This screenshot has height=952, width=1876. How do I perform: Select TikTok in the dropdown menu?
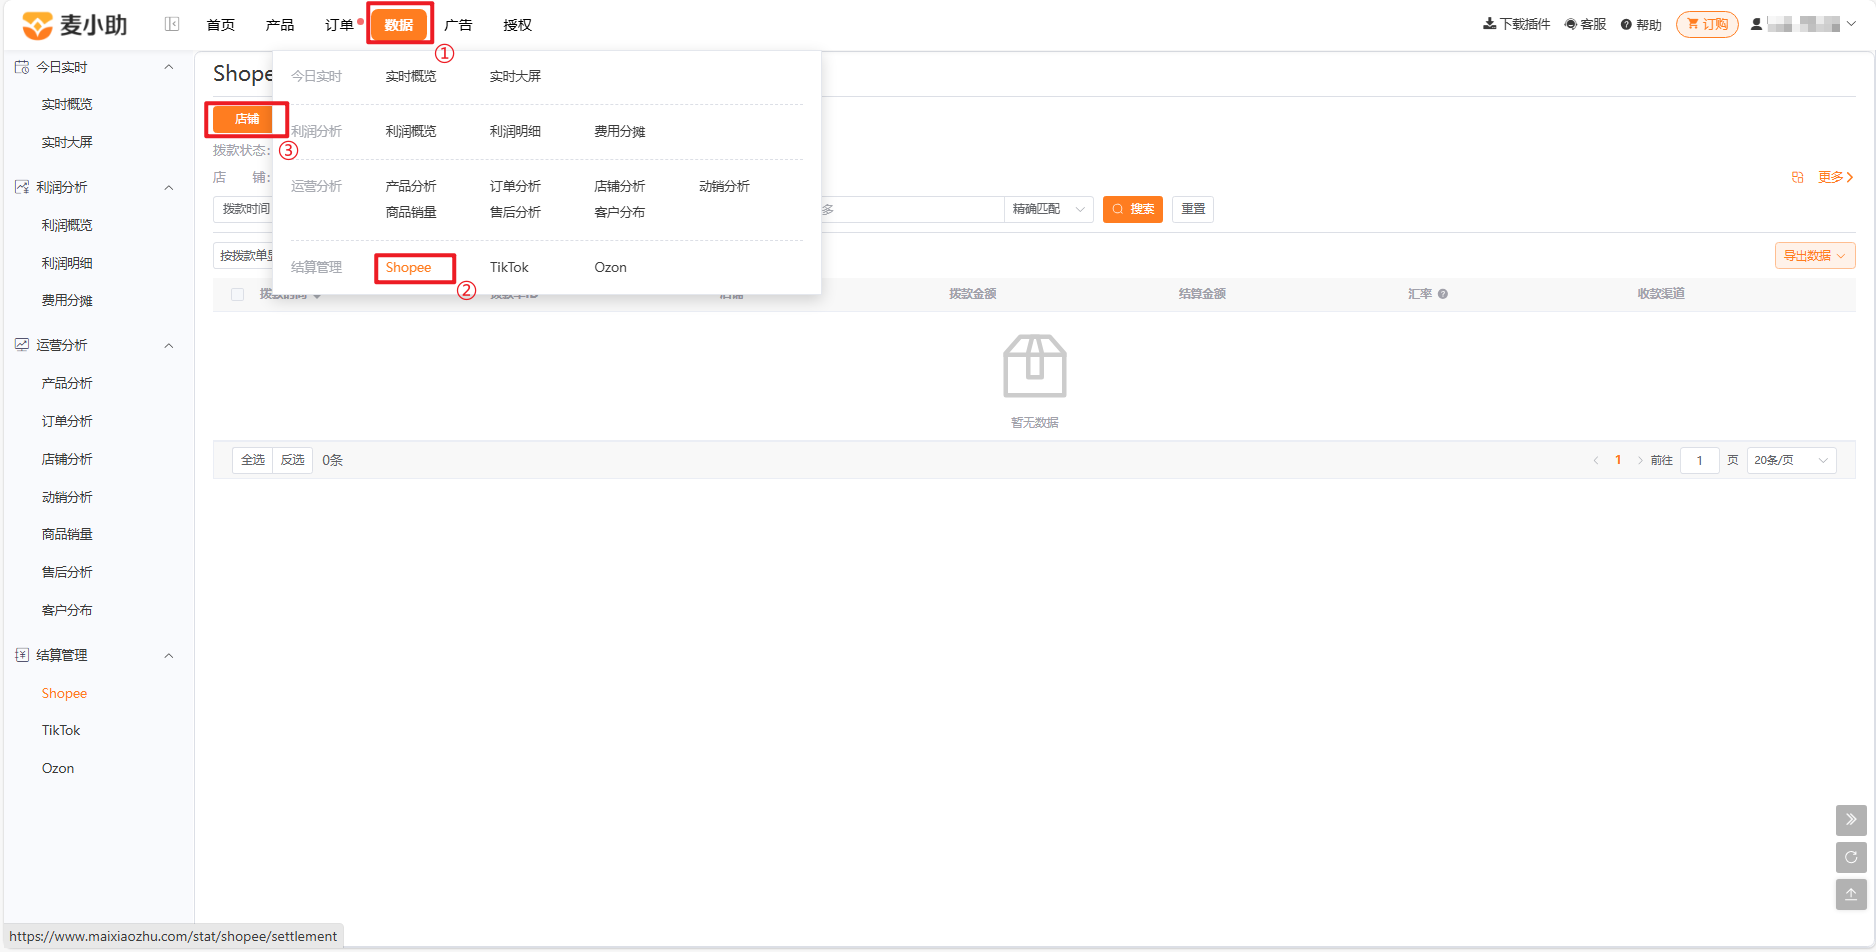509,267
